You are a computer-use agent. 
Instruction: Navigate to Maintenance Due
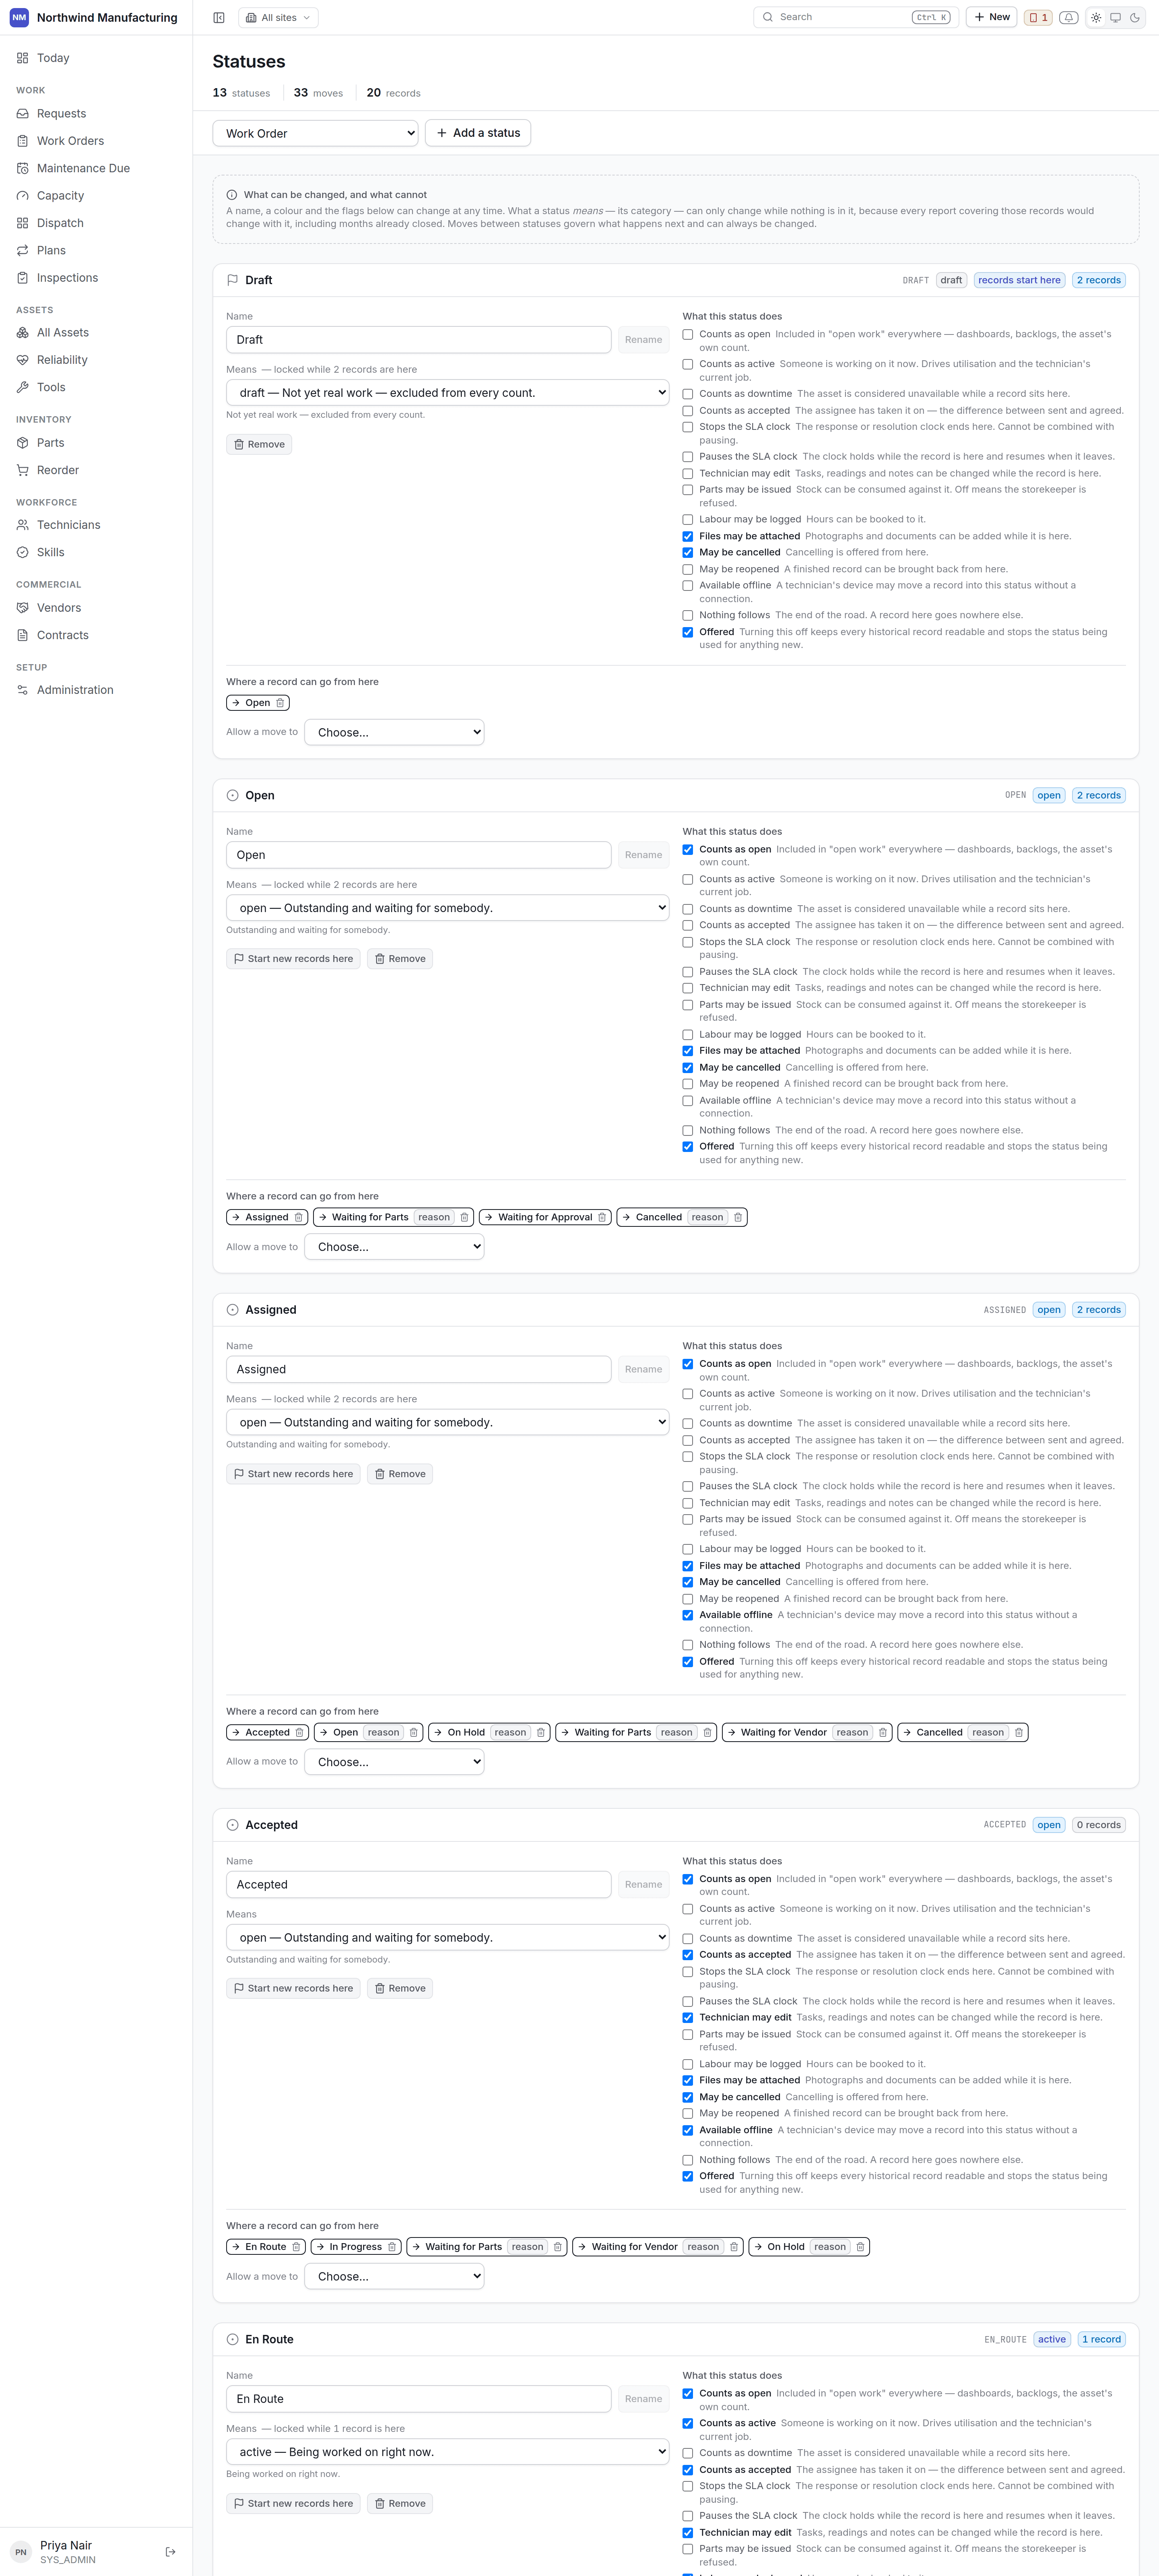96,168
